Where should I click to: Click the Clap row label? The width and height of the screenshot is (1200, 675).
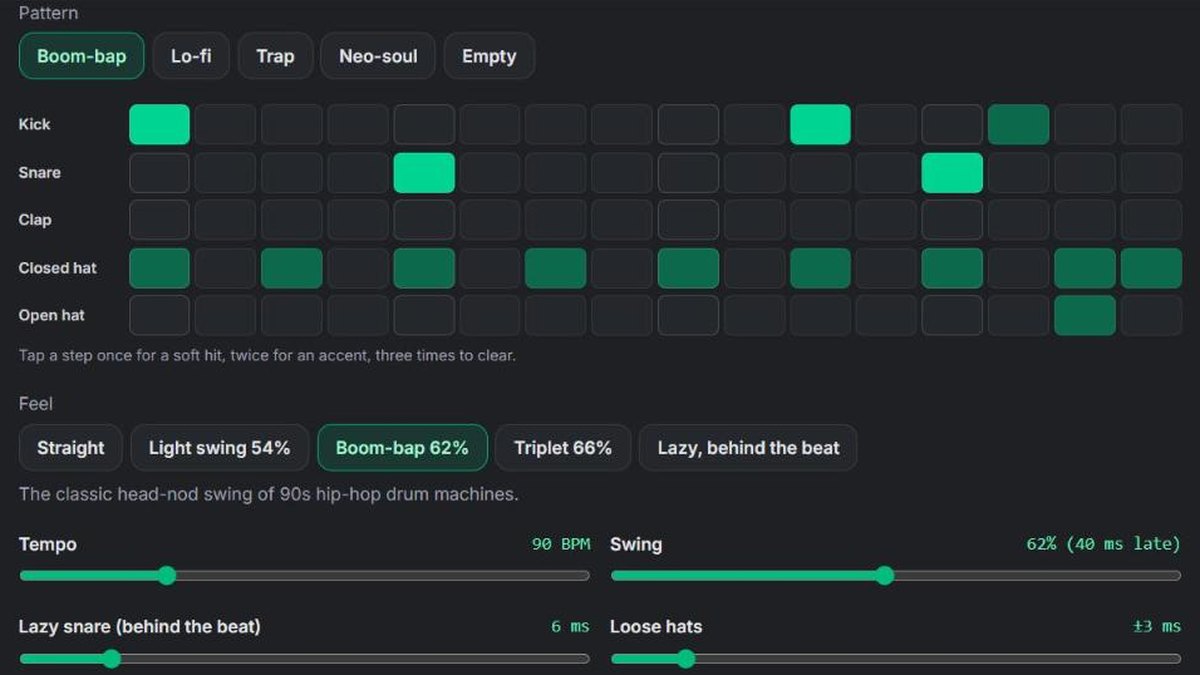point(34,219)
